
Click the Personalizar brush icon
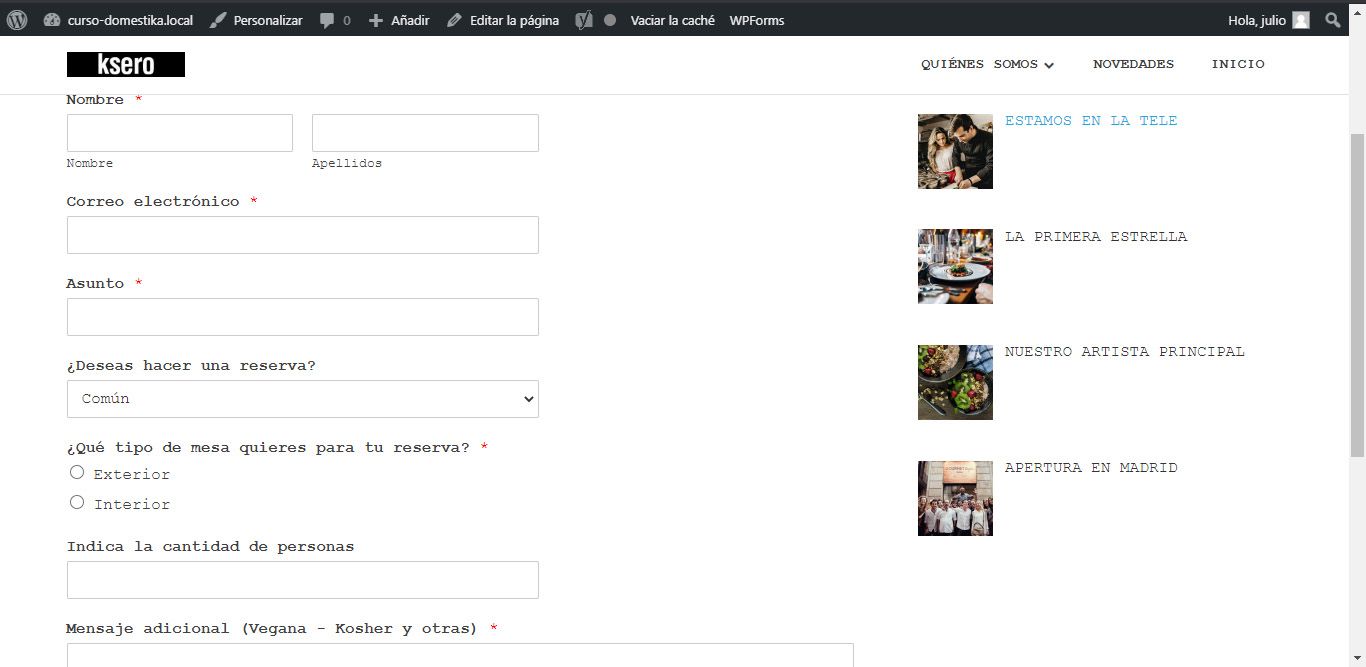pos(218,20)
